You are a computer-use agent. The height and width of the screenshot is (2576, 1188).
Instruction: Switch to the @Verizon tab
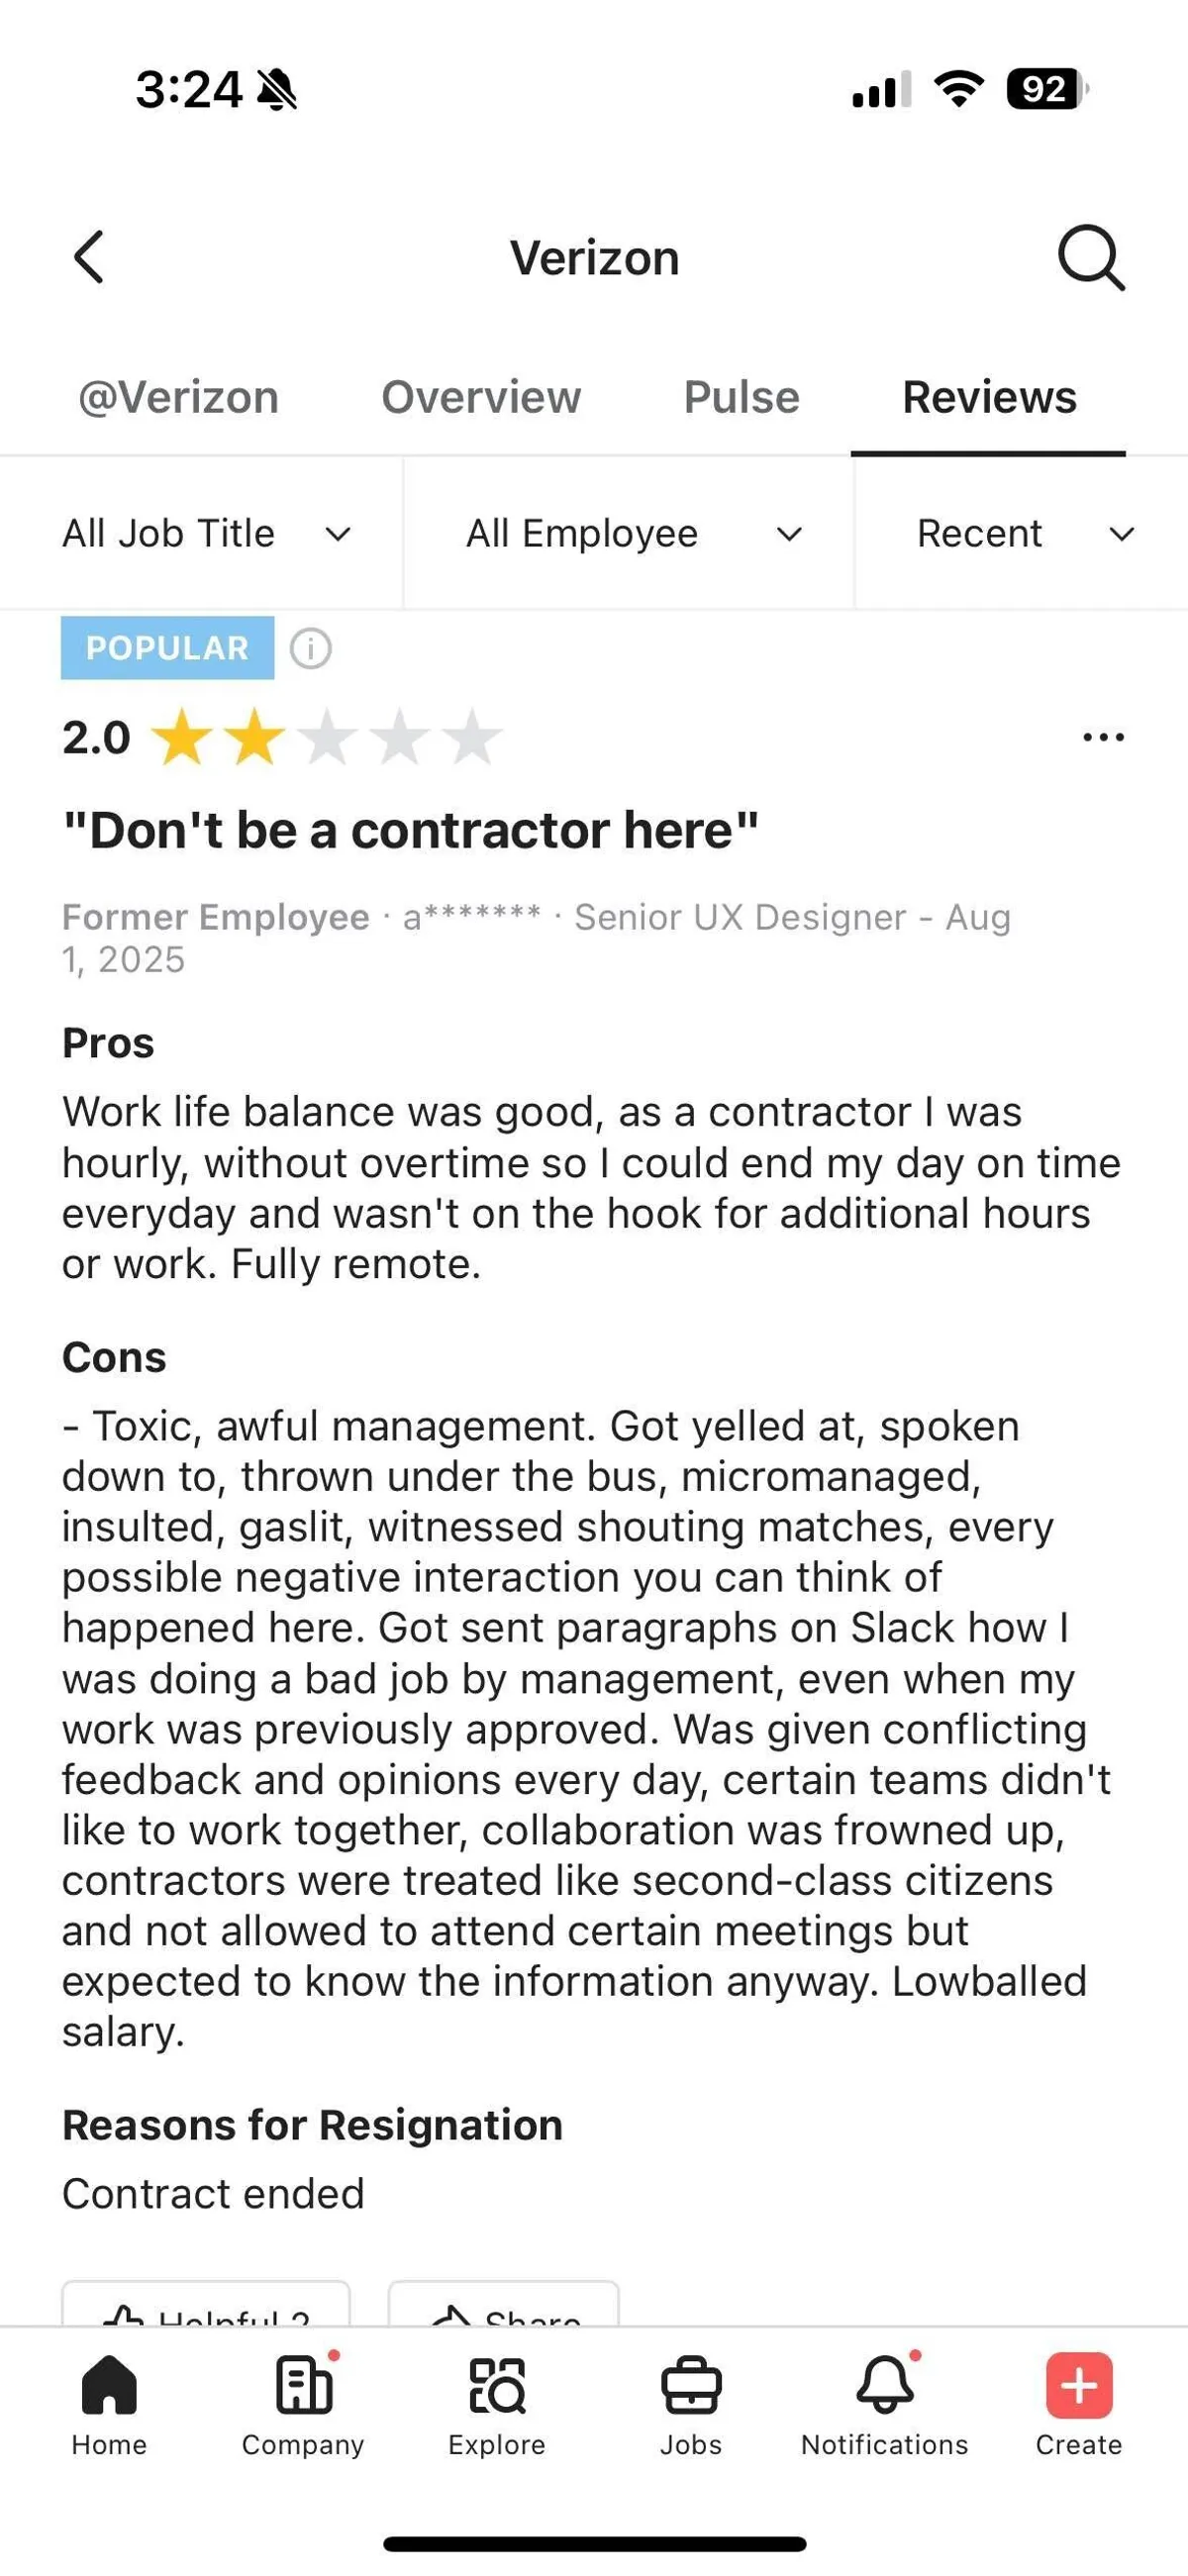(x=179, y=398)
